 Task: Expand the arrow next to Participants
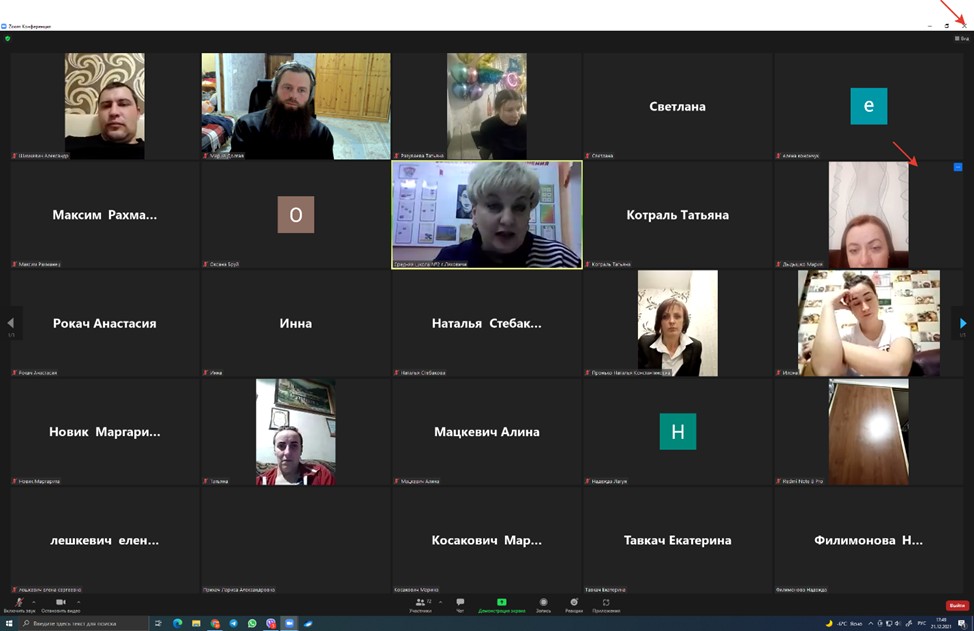point(440,602)
